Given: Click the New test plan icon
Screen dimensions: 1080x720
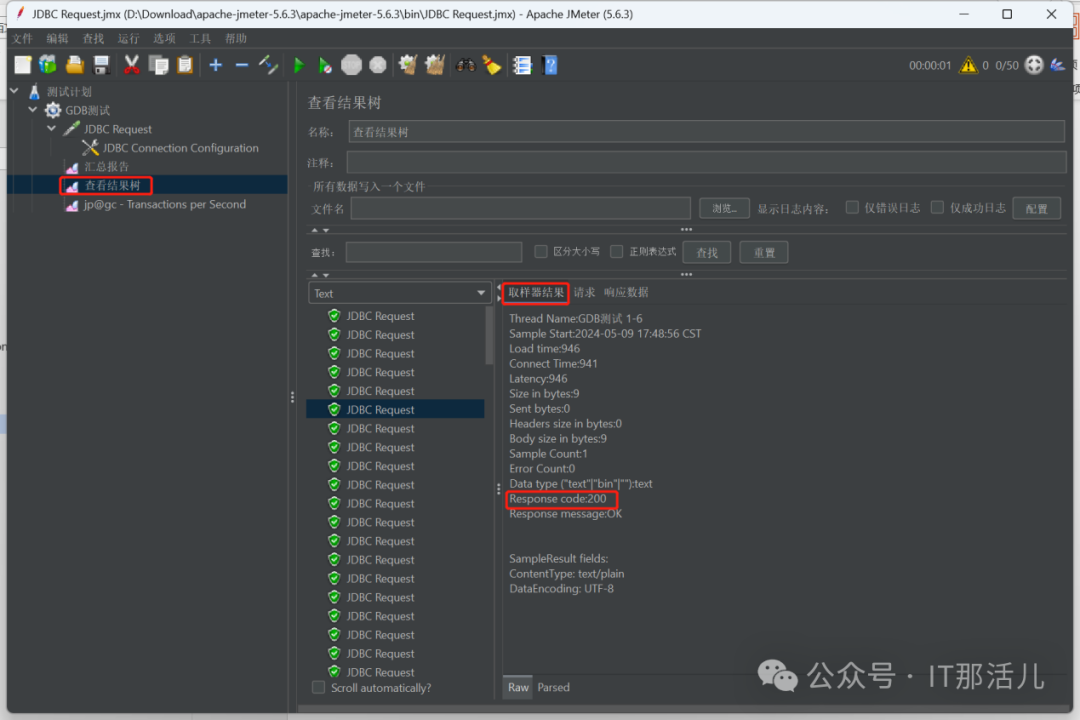Looking at the screenshot, I should (x=23, y=65).
